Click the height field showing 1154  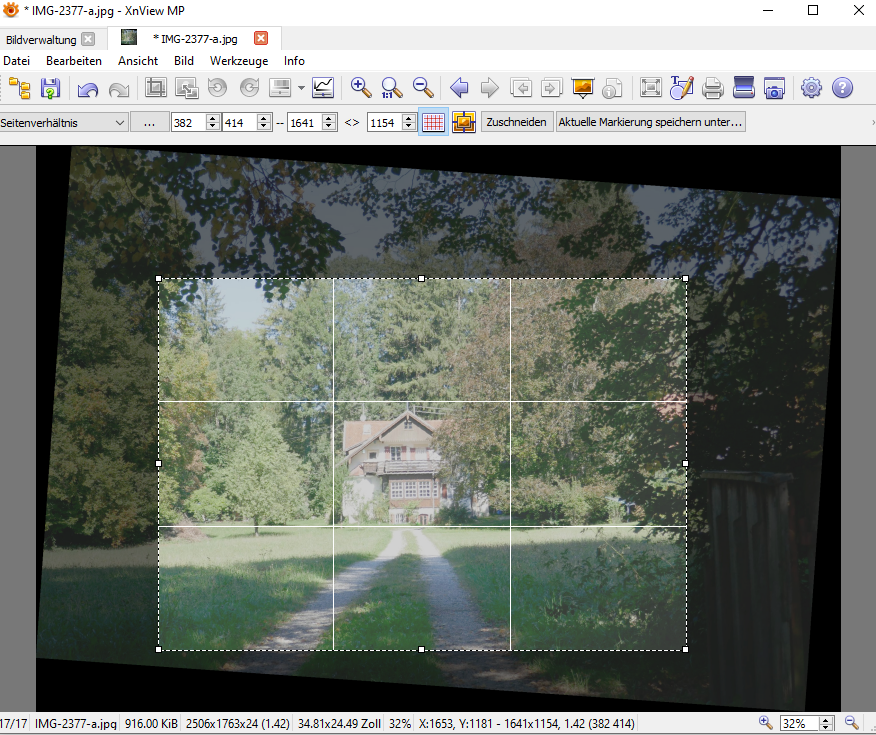(x=385, y=122)
